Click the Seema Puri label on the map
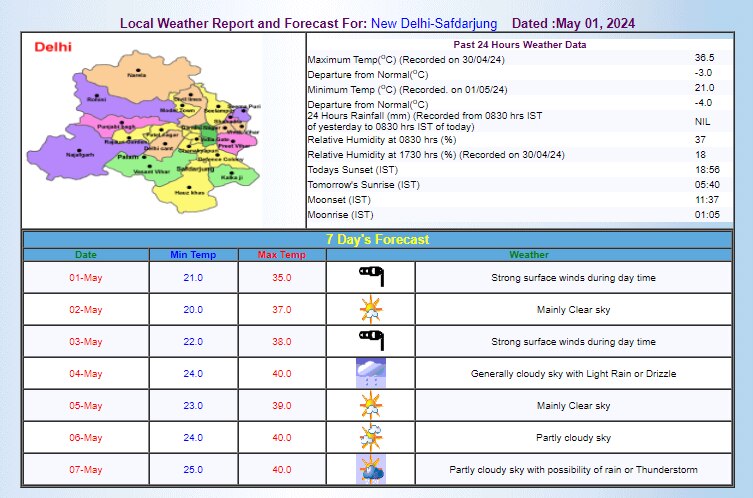The width and height of the screenshot is (753, 498). 244,106
